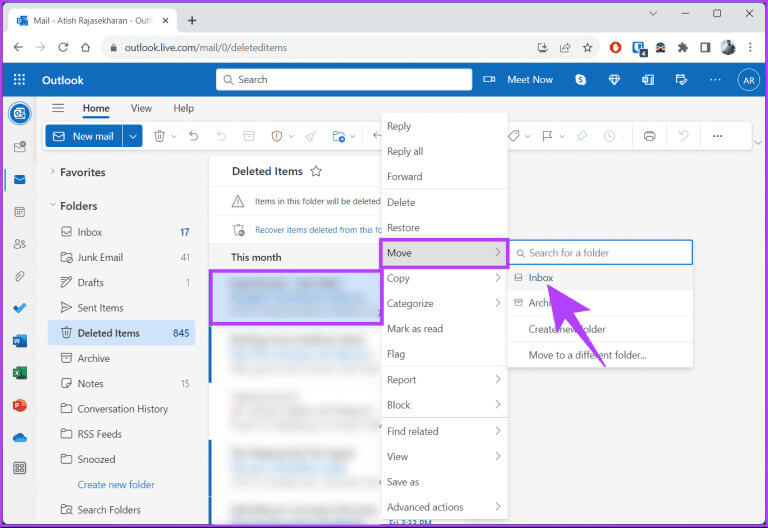
Task: Choose Reply in the context menu
Action: tap(444, 126)
